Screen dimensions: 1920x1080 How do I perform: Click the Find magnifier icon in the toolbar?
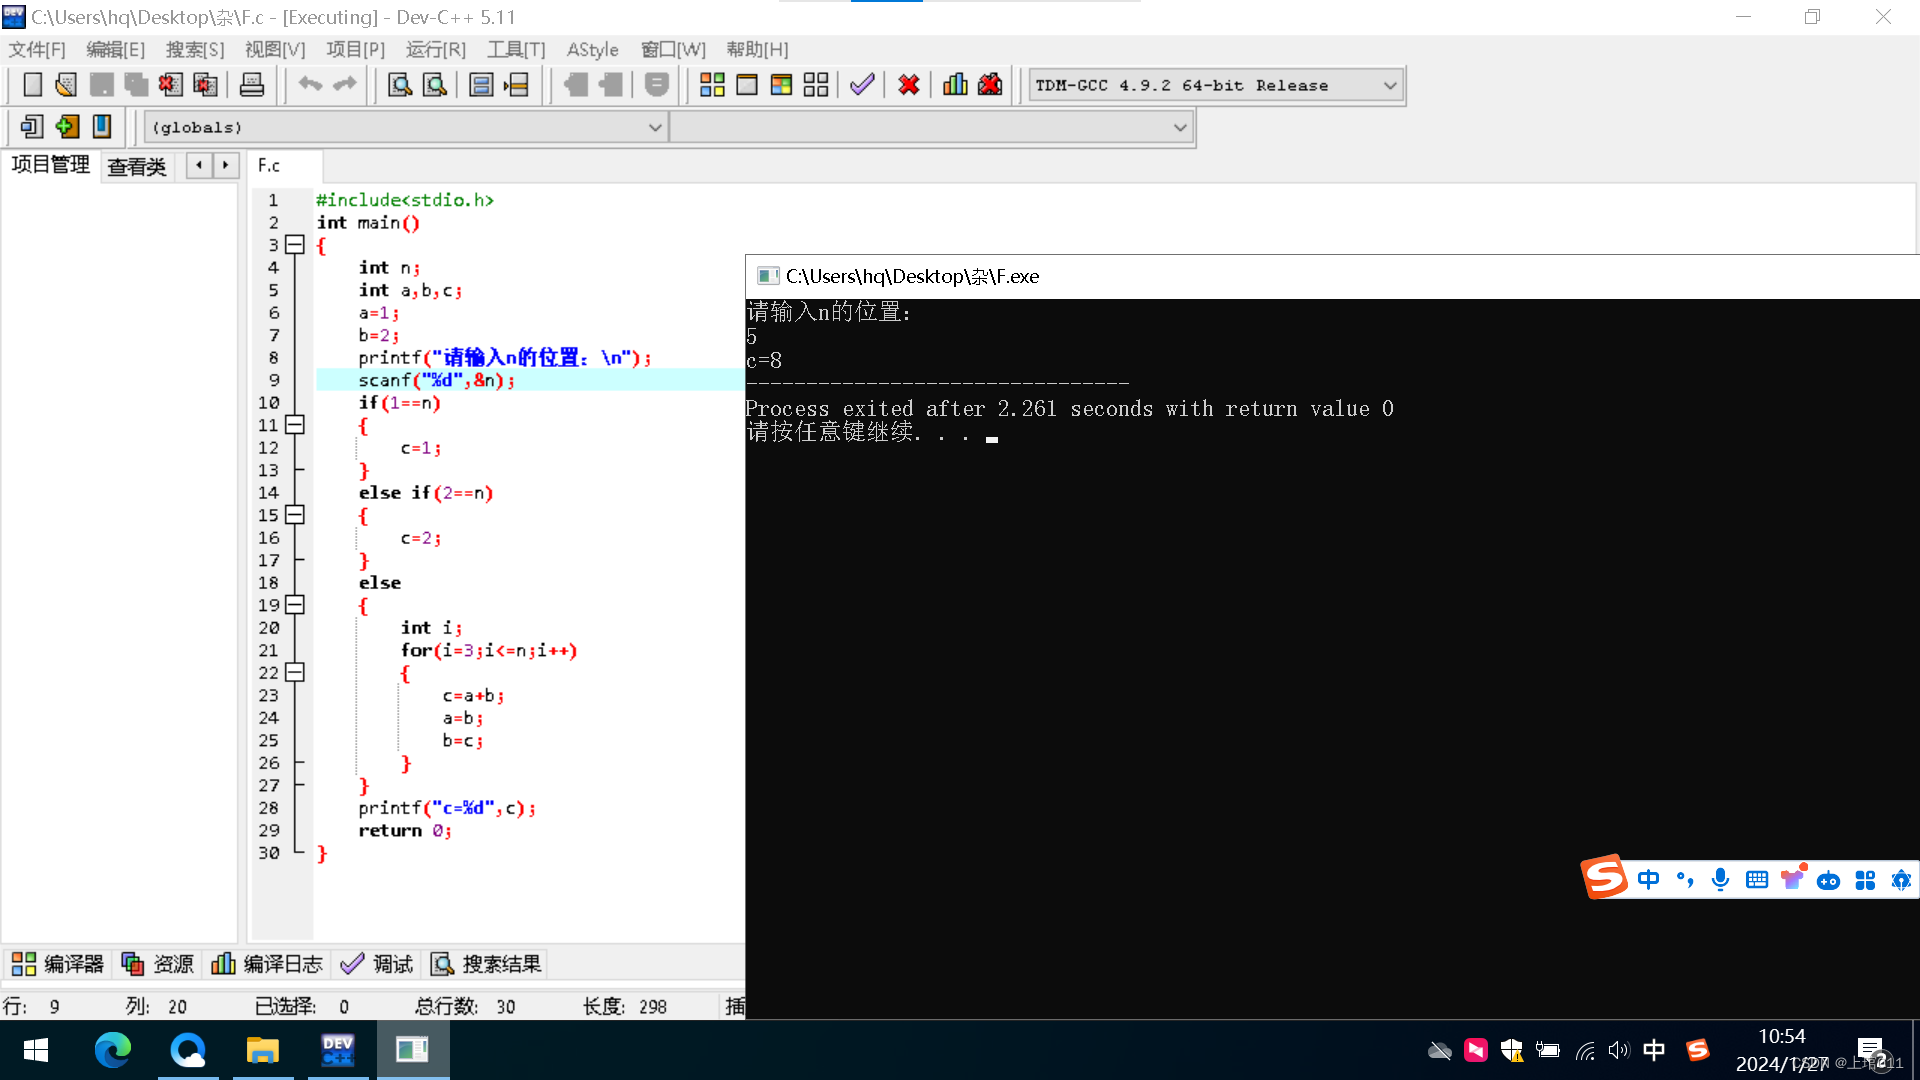(400, 85)
